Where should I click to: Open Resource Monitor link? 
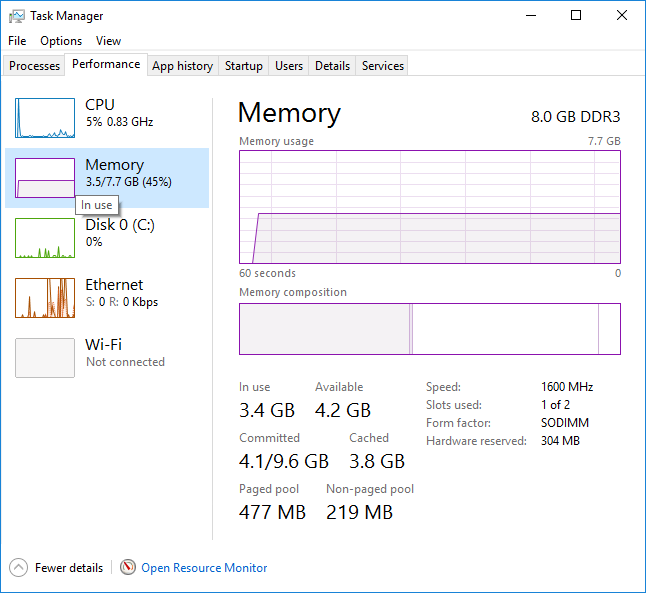(204, 568)
